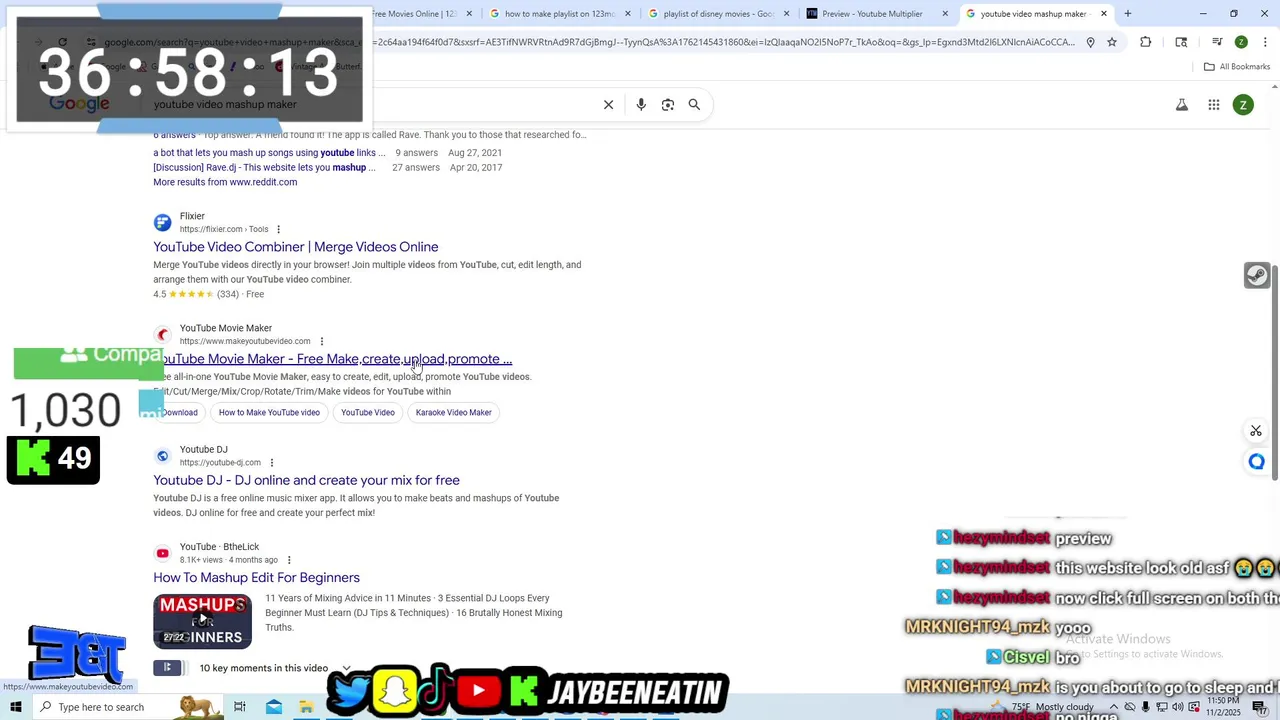Bookmark this page with star icon
Image resolution: width=1280 pixels, height=720 pixels.
coord(1112,42)
